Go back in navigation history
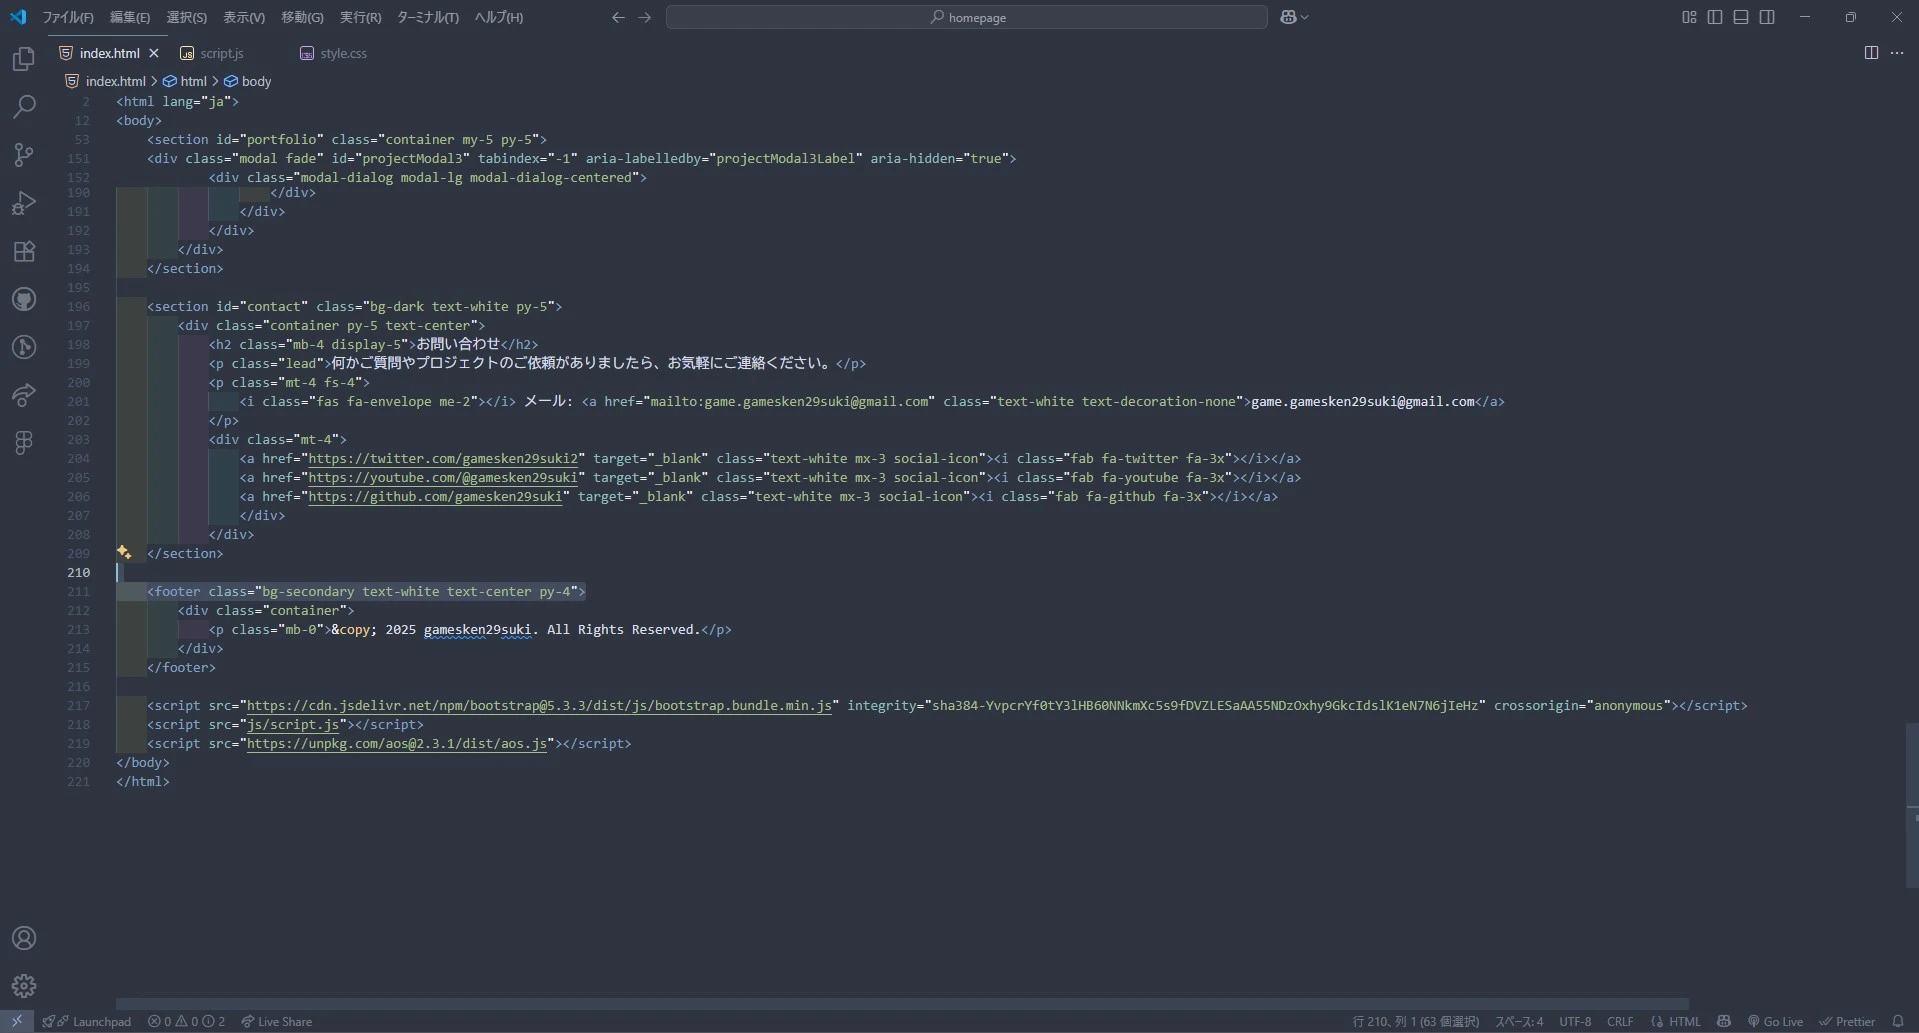The width and height of the screenshot is (1919, 1033). tap(618, 17)
